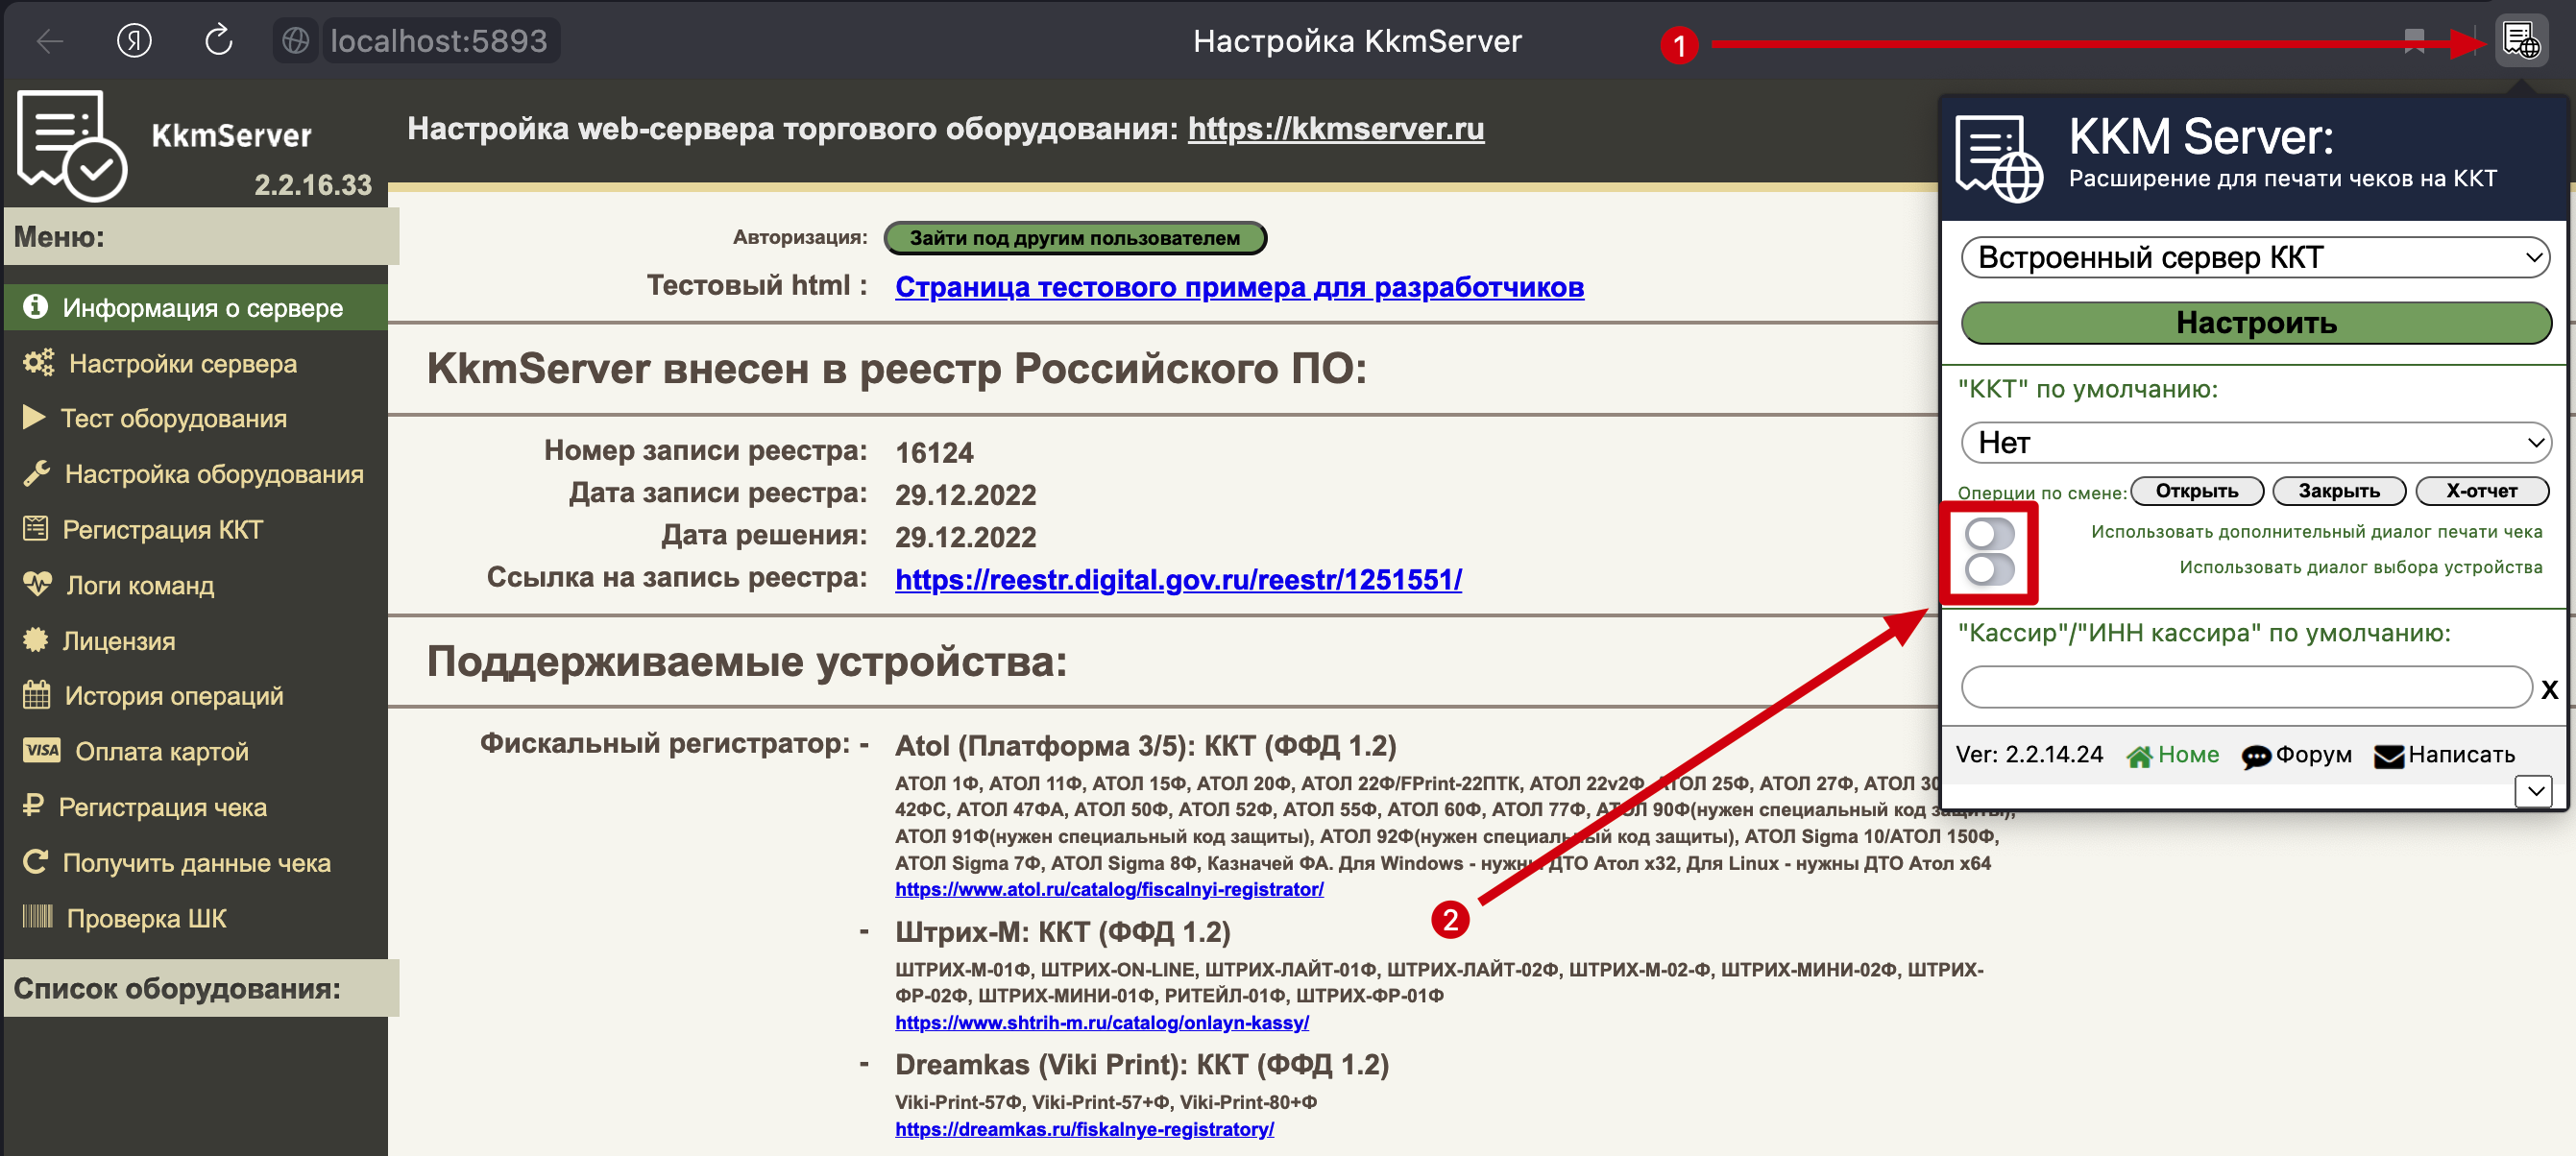Click the refresh icon beside Получить данные чека

click(36, 861)
